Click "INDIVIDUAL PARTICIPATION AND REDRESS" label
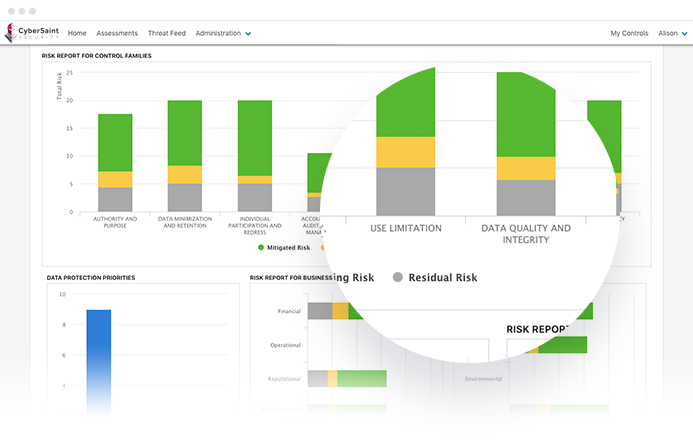693x448 pixels. pyautogui.click(x=255, y=225)
